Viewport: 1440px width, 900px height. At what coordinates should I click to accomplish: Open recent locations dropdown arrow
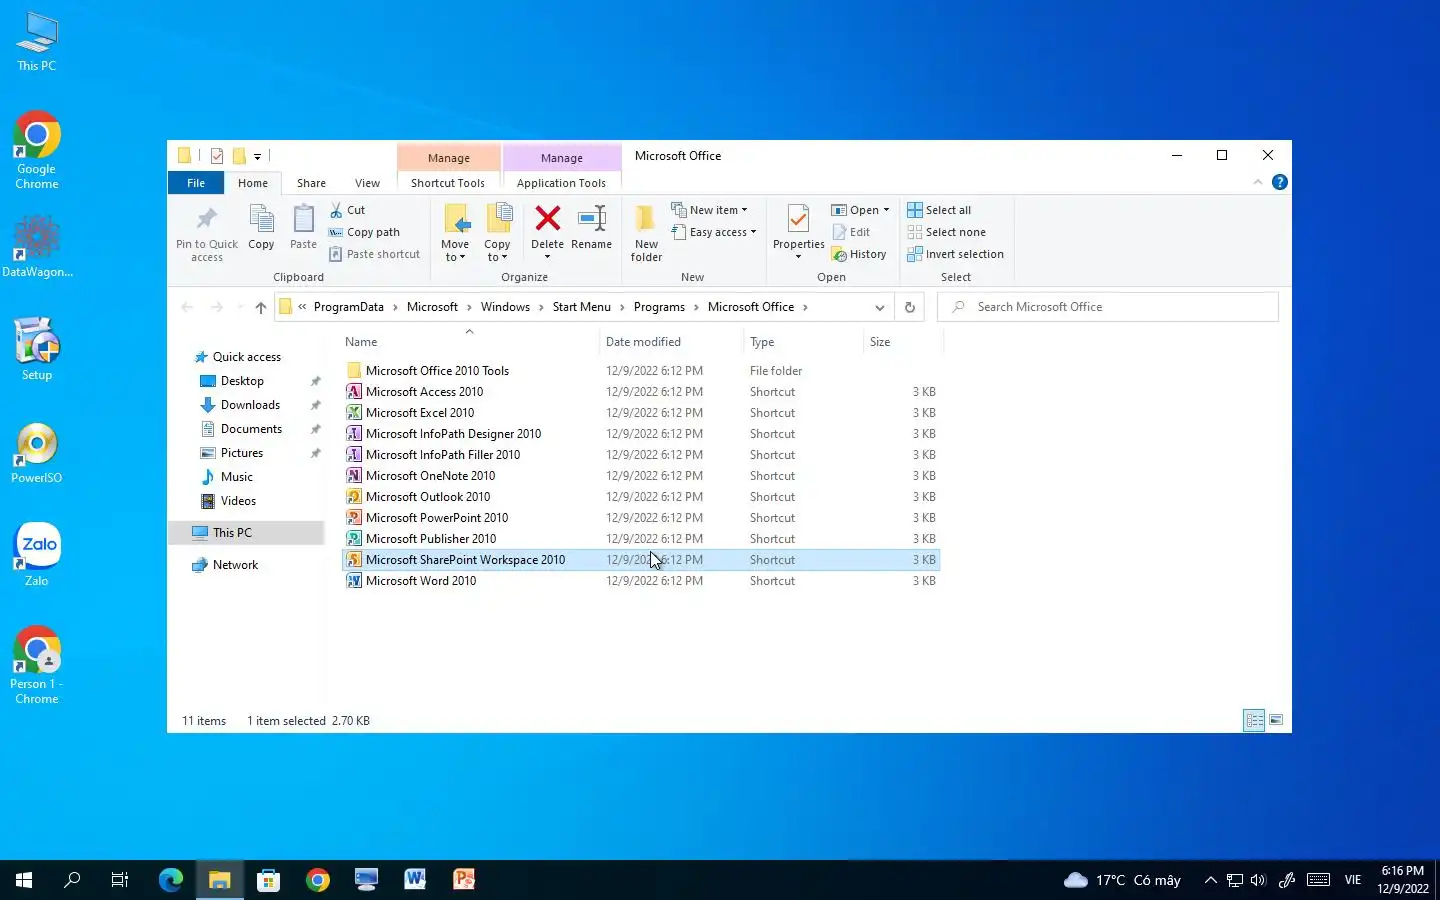pyautogui.click(x=240, y=307)
